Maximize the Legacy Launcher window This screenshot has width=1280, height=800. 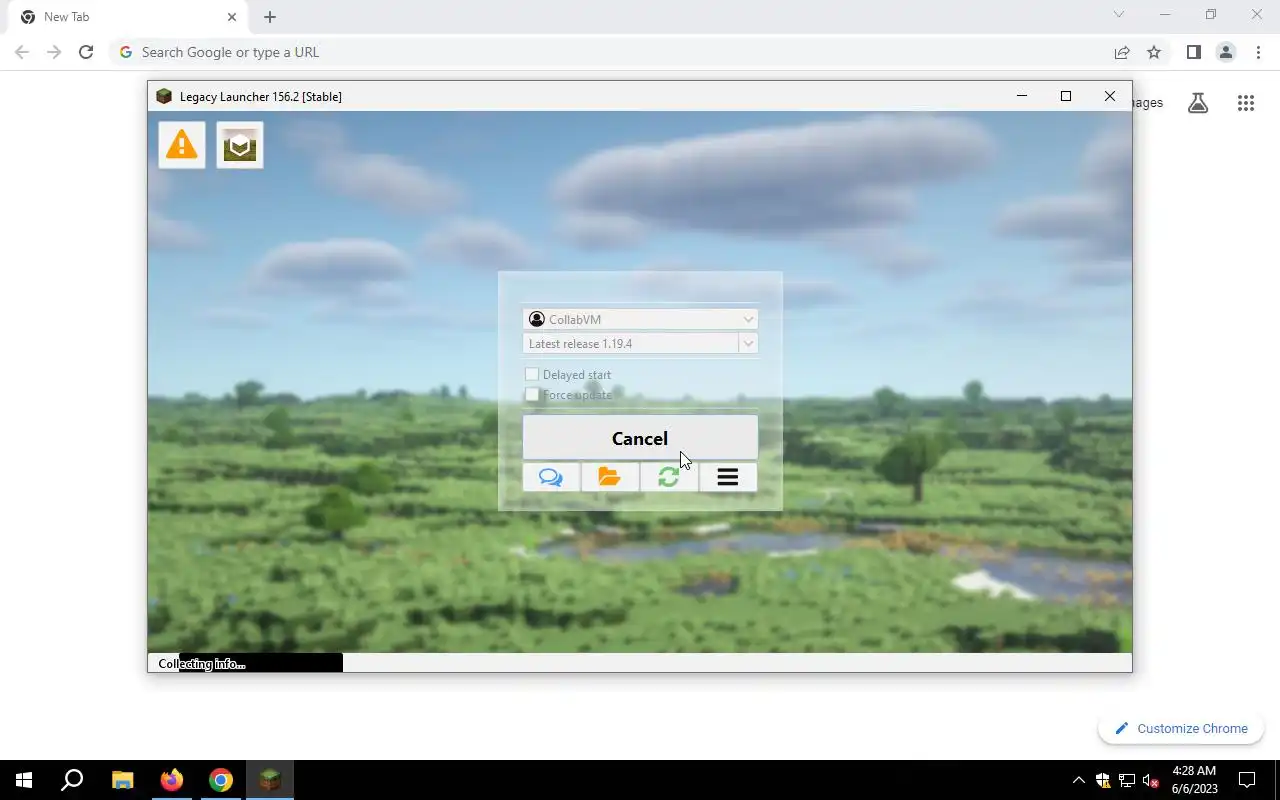click(1066, 96)
